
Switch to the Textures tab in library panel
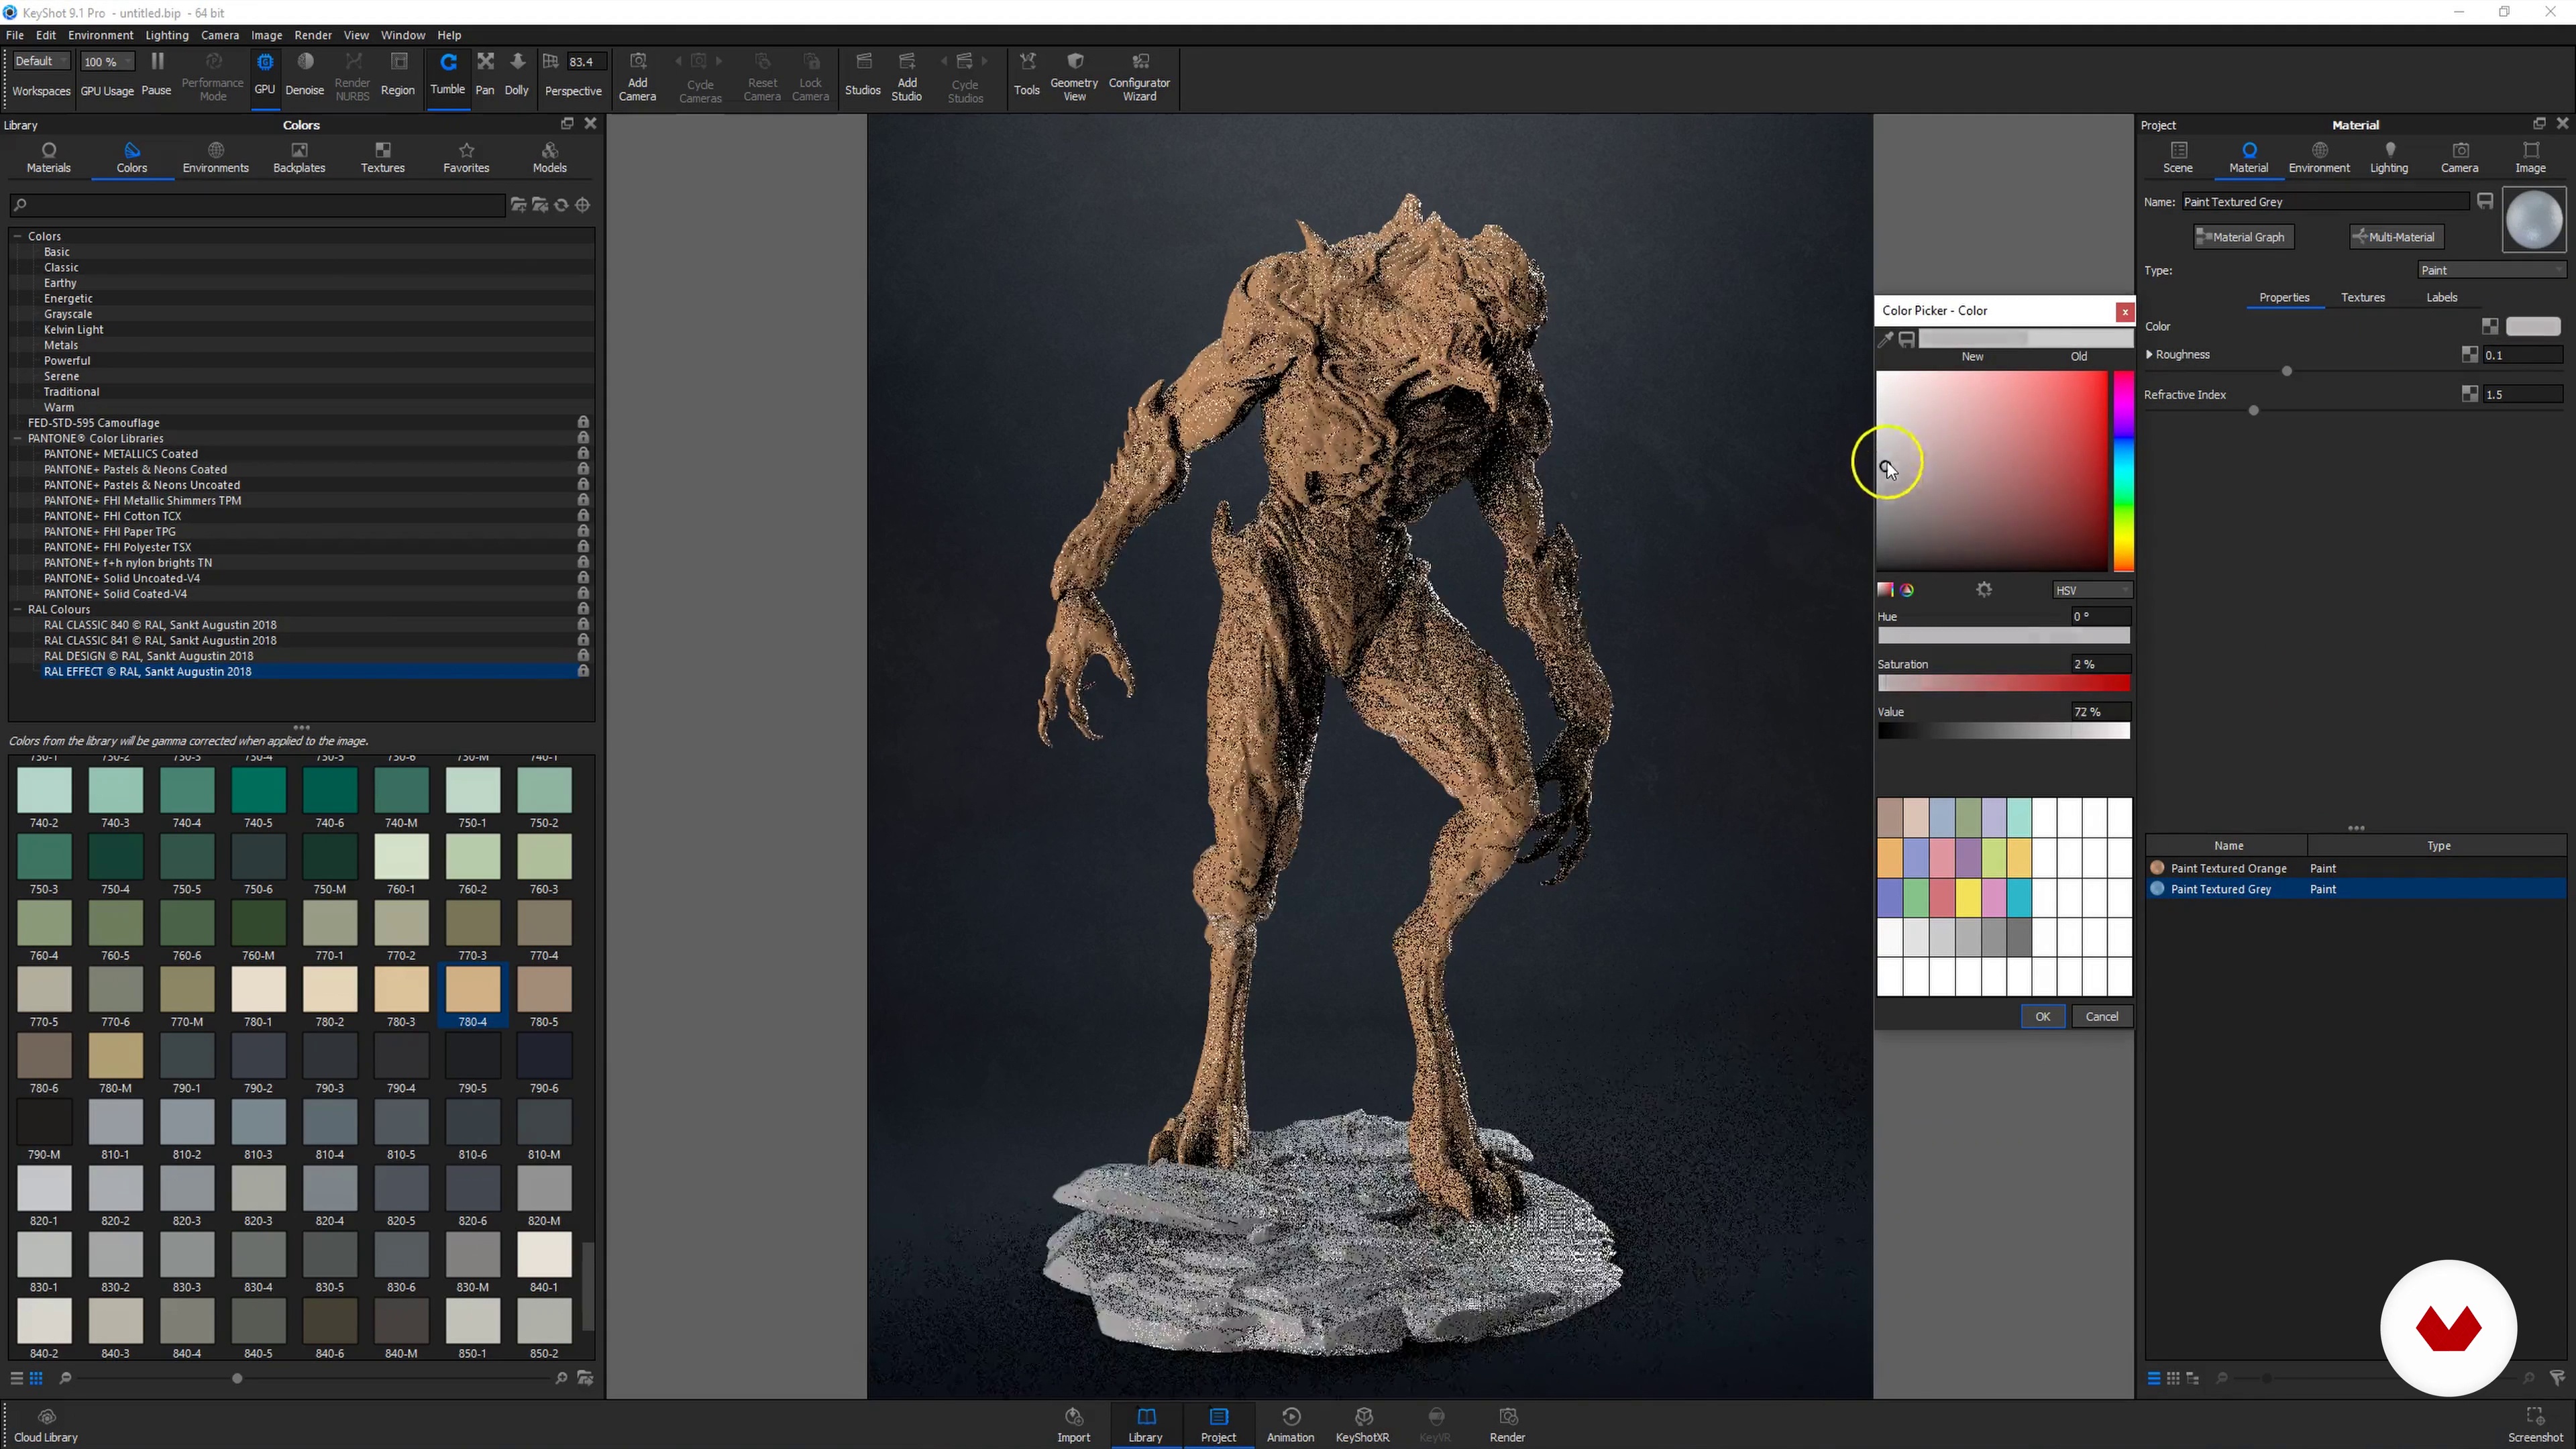pos(382,156)
